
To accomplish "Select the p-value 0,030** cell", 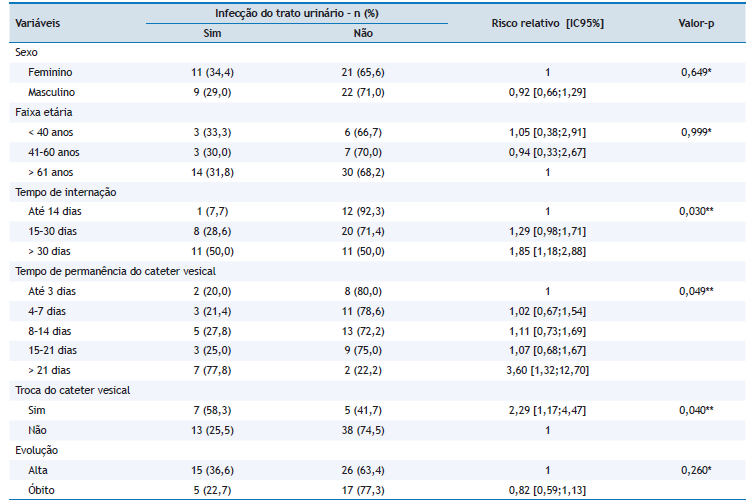I will pyautogui.click(x=694, y=212).
